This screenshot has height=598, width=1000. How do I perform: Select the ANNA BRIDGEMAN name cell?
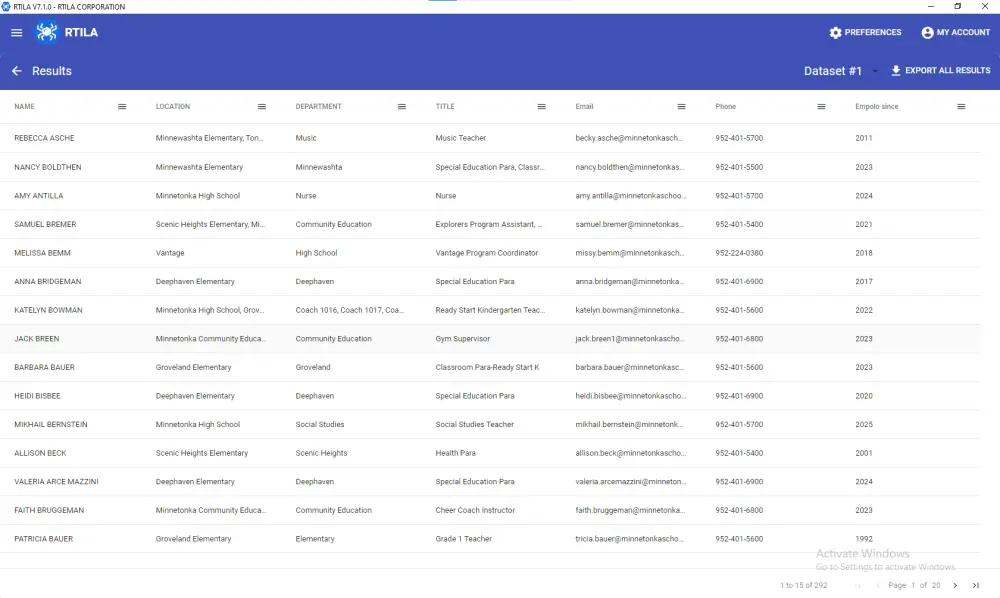48,282
